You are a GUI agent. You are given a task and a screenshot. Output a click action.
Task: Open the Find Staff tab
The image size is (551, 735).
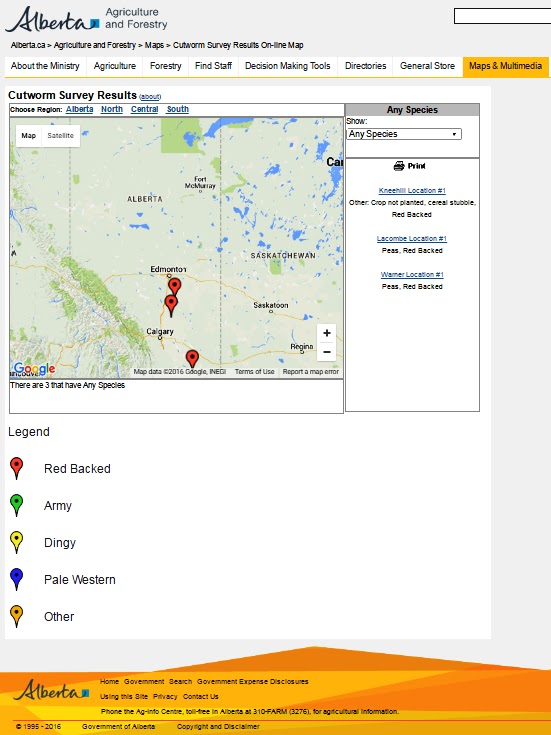click(213, 66)
